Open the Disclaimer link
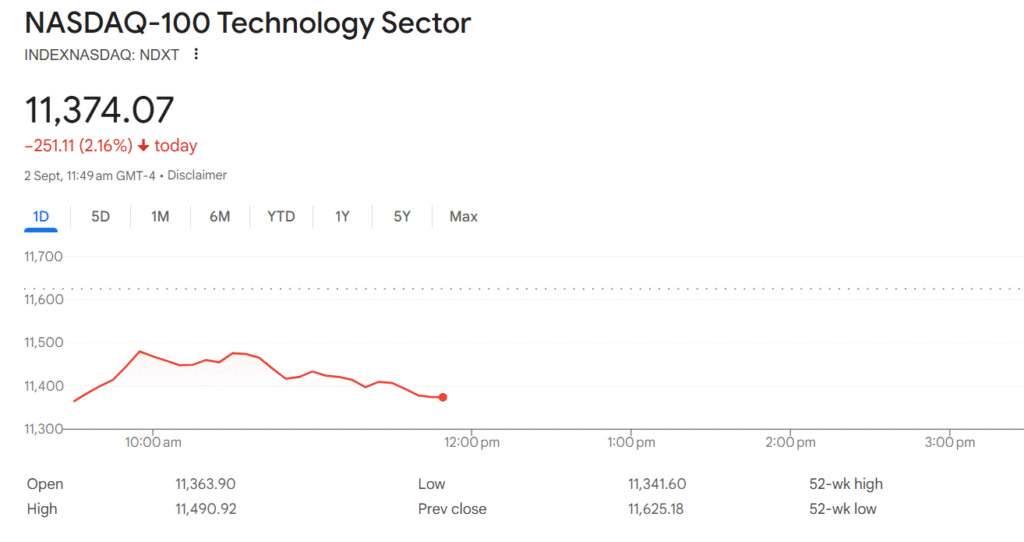 point(197,175)
